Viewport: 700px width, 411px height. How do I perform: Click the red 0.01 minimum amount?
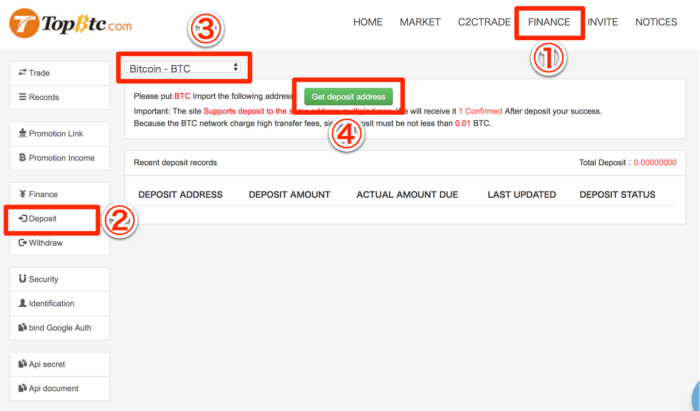(x=462, y=123)
